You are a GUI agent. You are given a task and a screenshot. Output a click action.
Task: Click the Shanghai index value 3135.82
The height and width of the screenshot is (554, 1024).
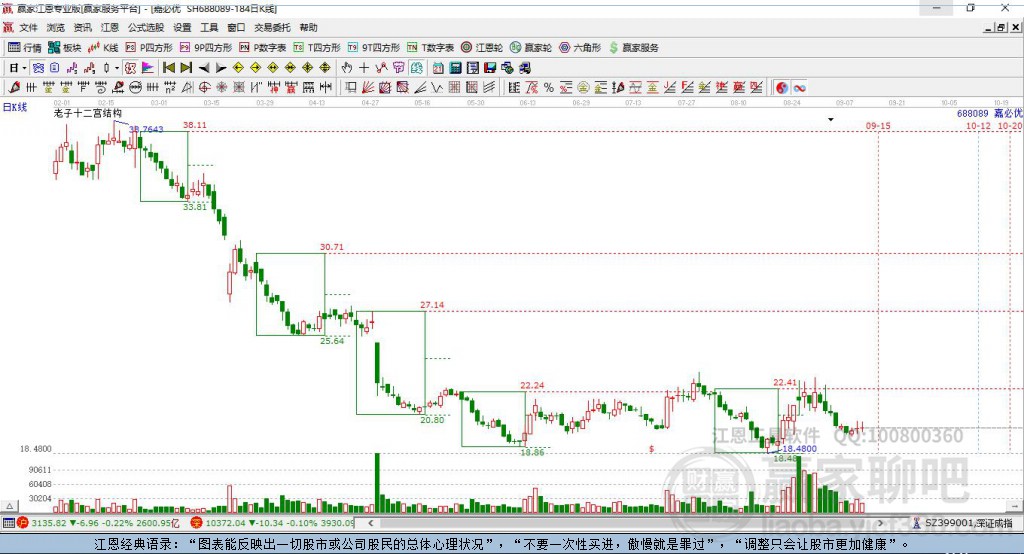tap(48, 523)
